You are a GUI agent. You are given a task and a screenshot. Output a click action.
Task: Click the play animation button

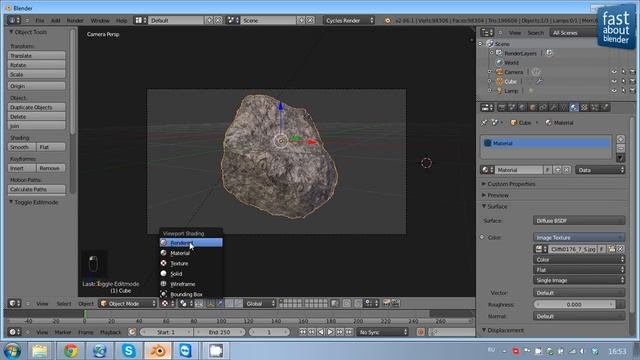click(330, 332)
